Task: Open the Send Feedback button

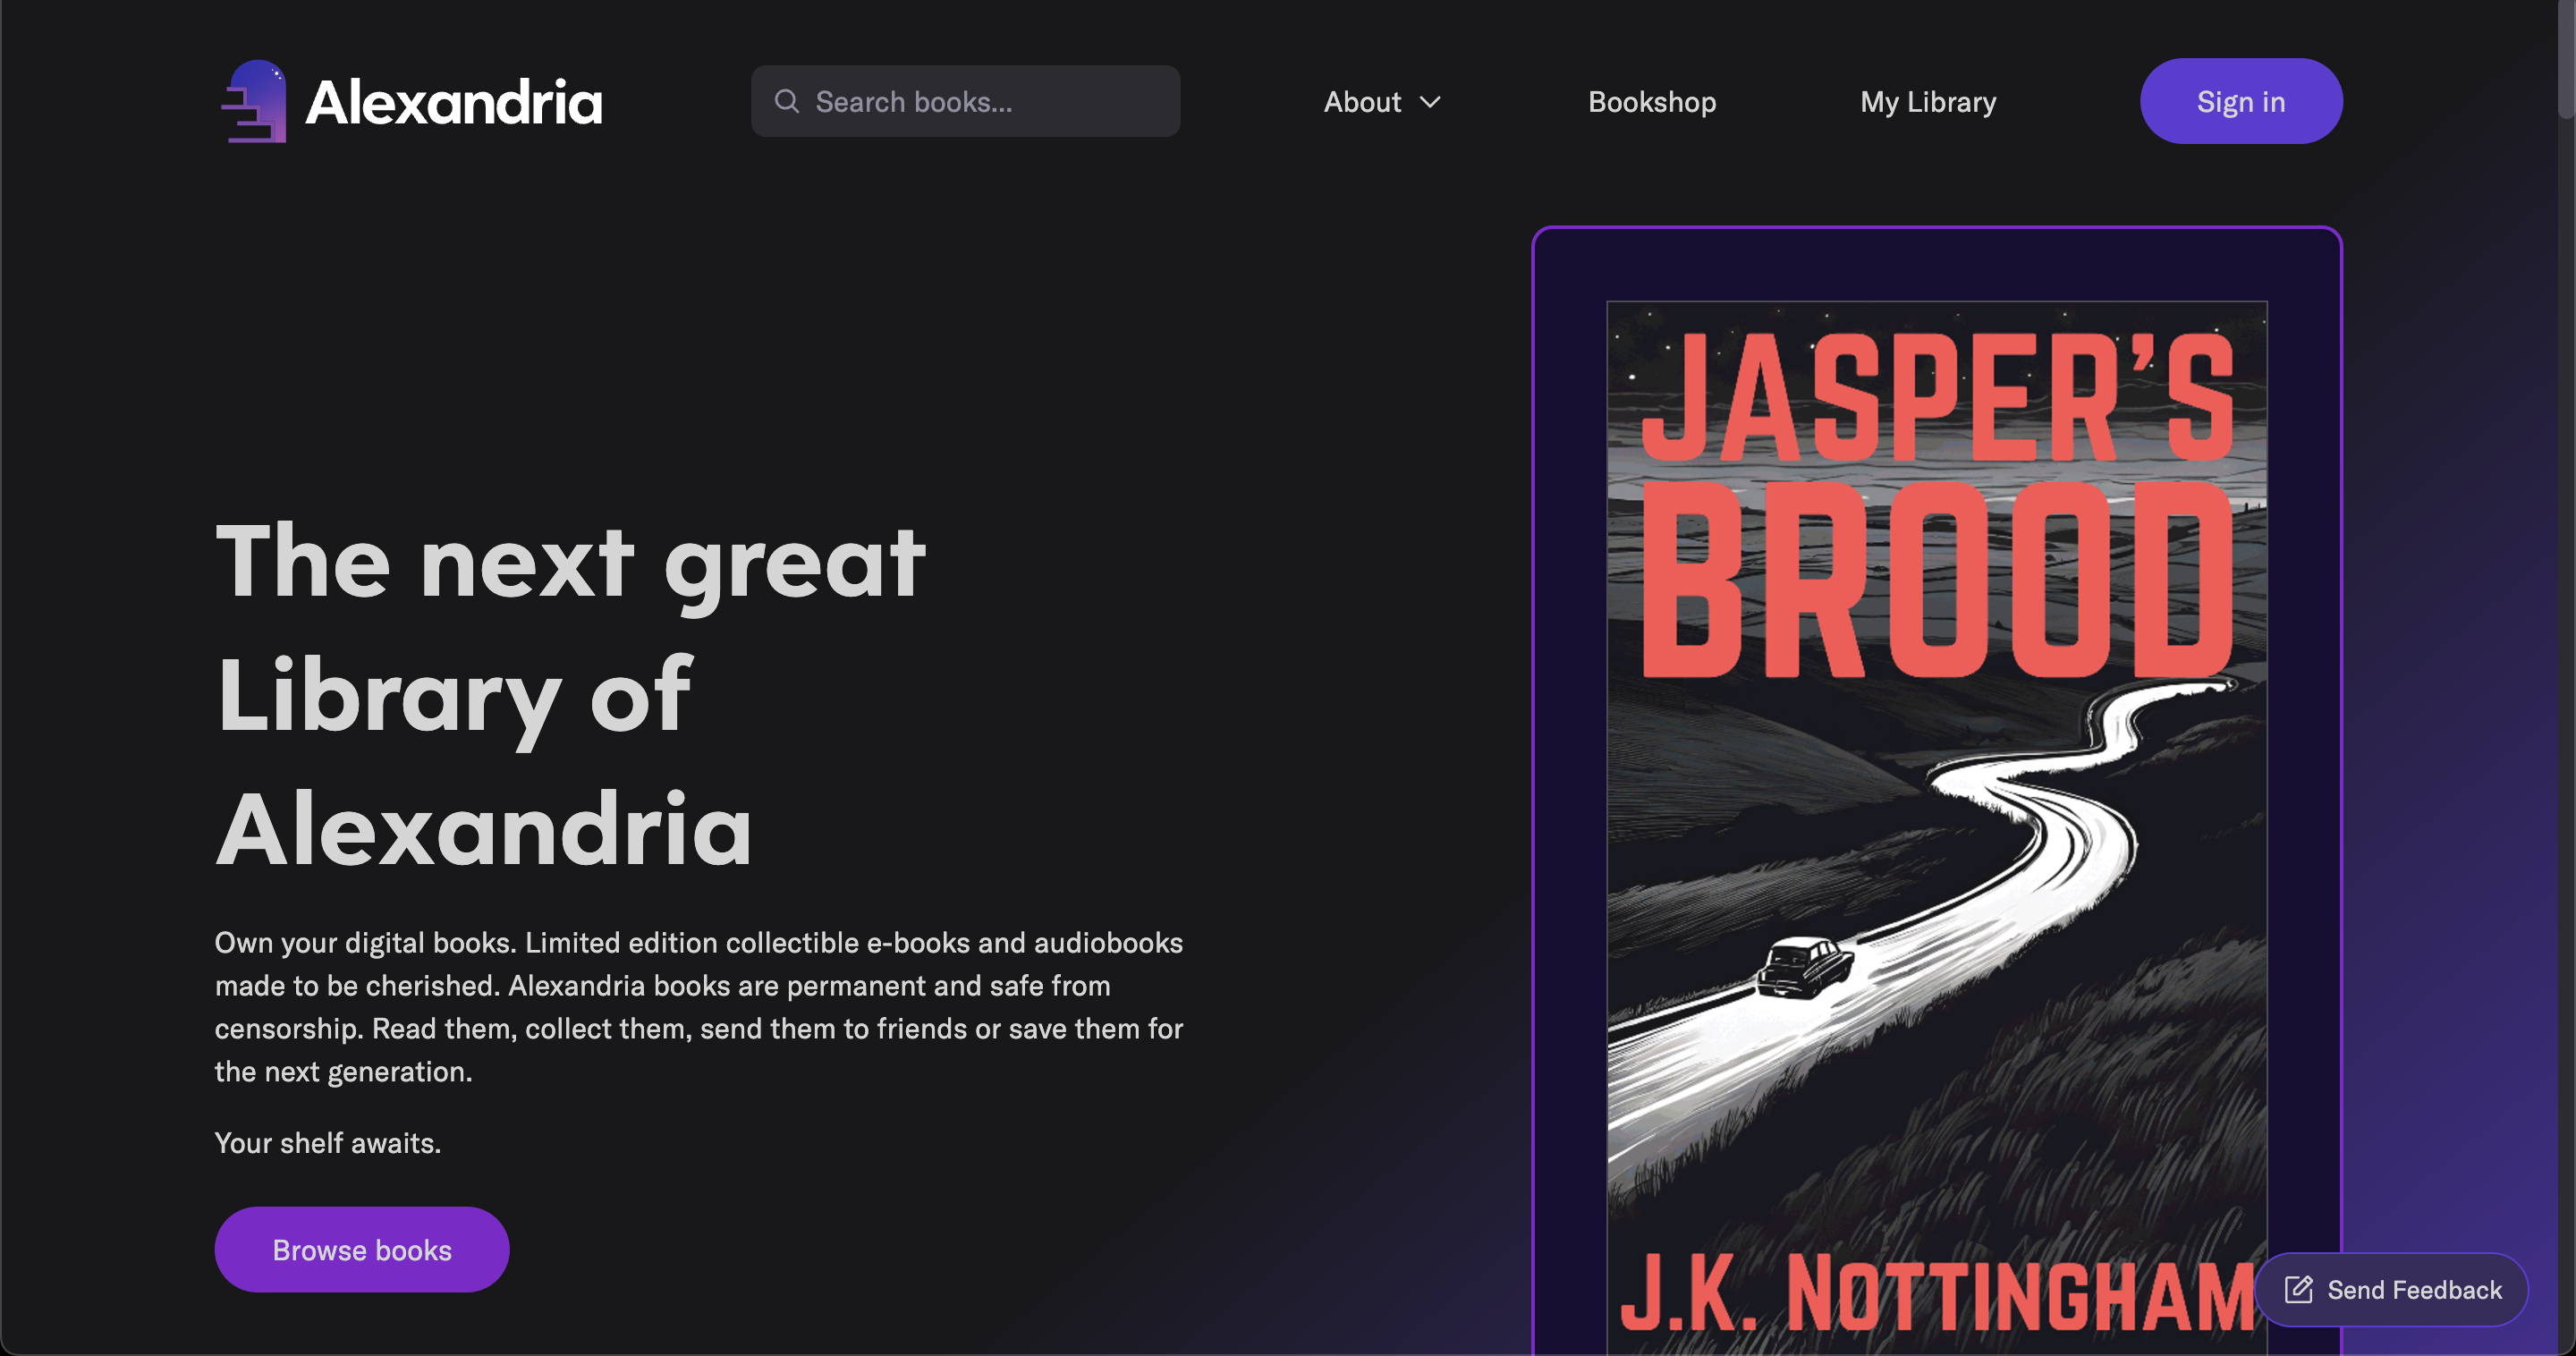Action: click(x=2391, y=1289)
